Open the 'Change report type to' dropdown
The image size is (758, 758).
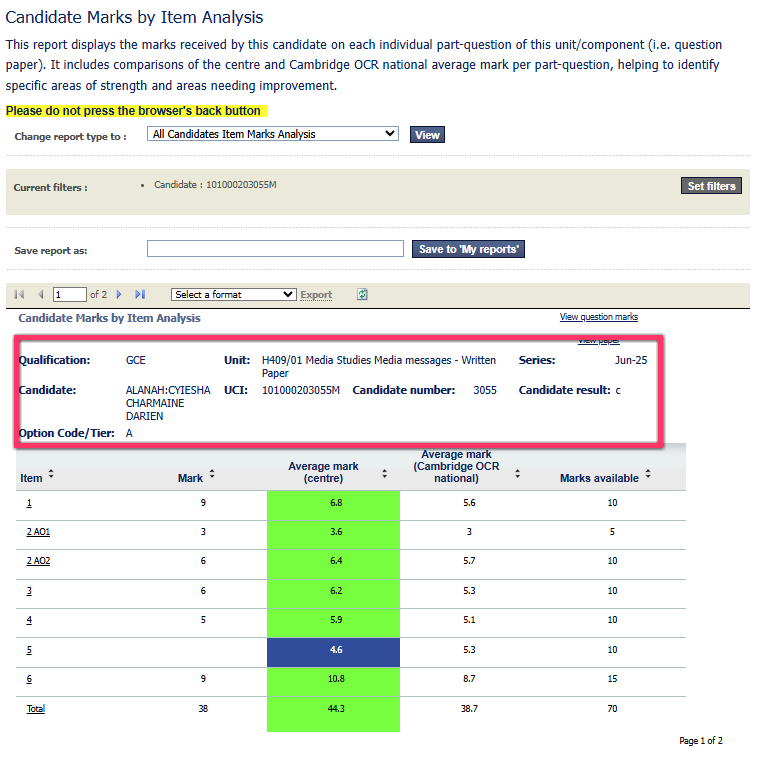pyautogui.click(x=273, y=134)
